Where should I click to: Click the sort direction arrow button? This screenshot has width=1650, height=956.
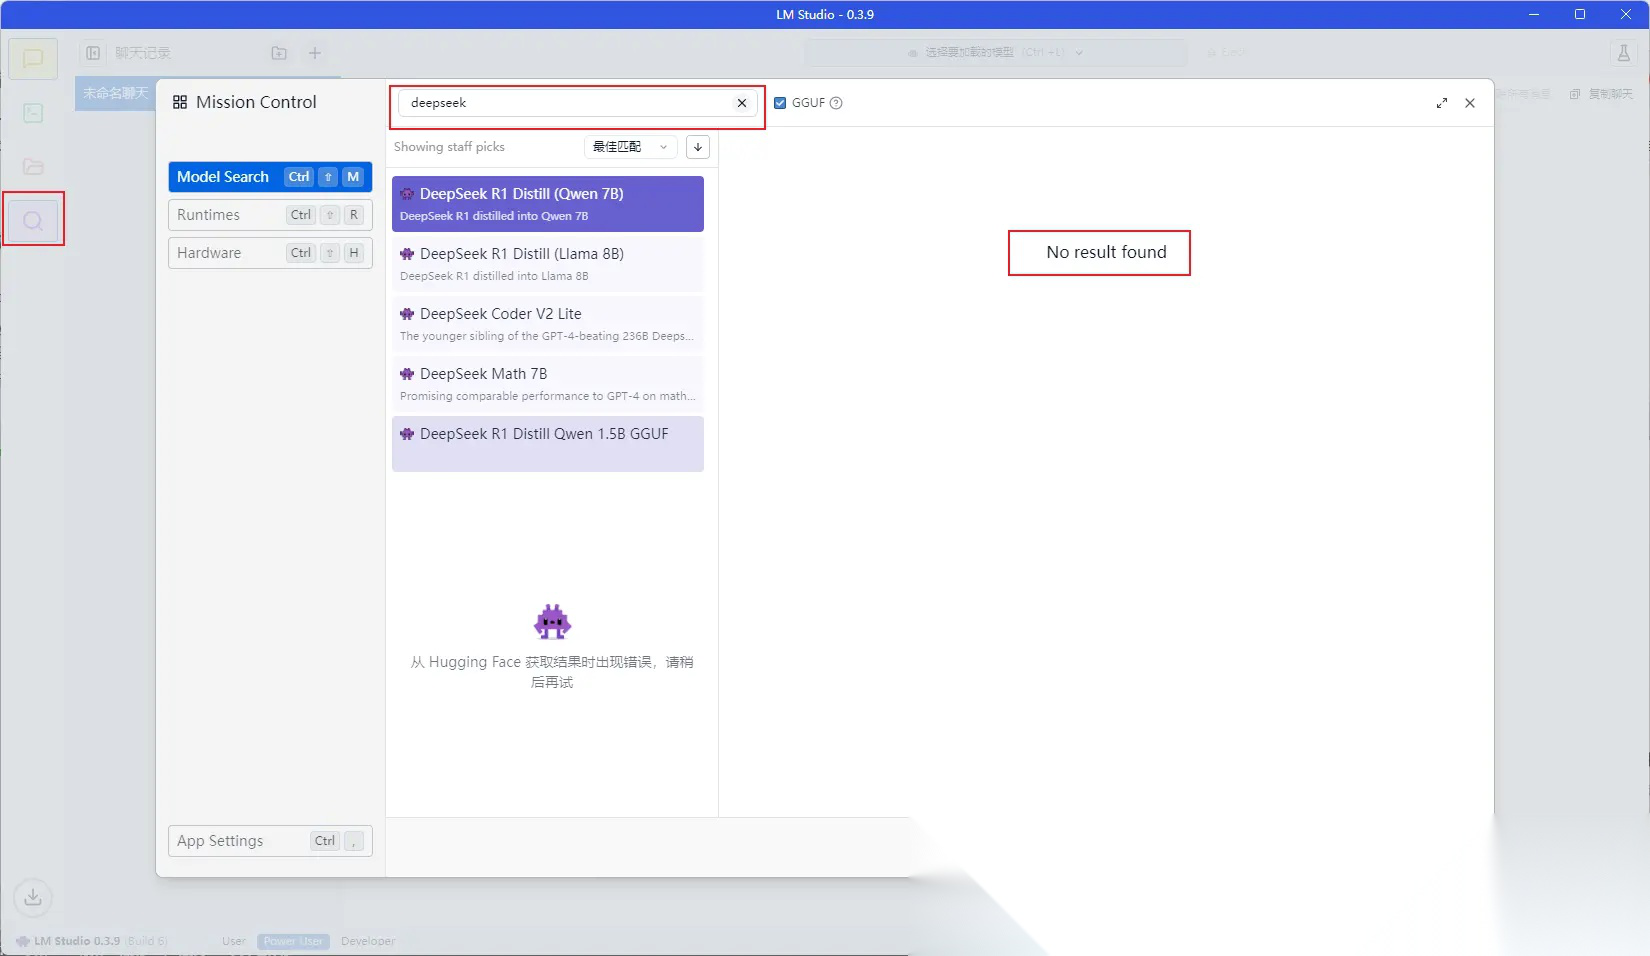pyautogui.click(x=698, y=147)
